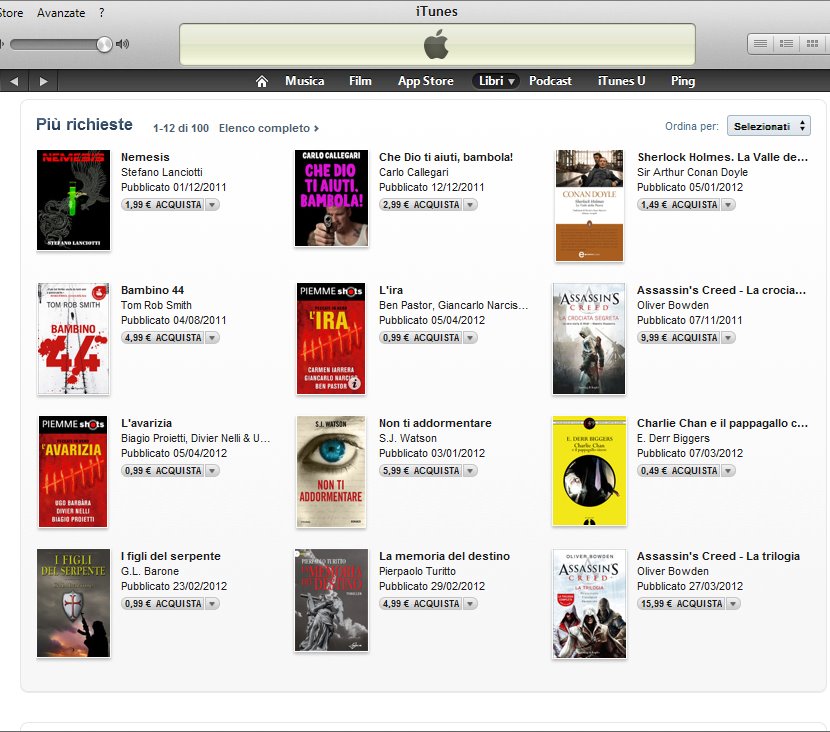This screenshot has height=732, width=830.
Task: Open Che Dio ti aiuti, bambola! cover
Action: tap(331, 198)
